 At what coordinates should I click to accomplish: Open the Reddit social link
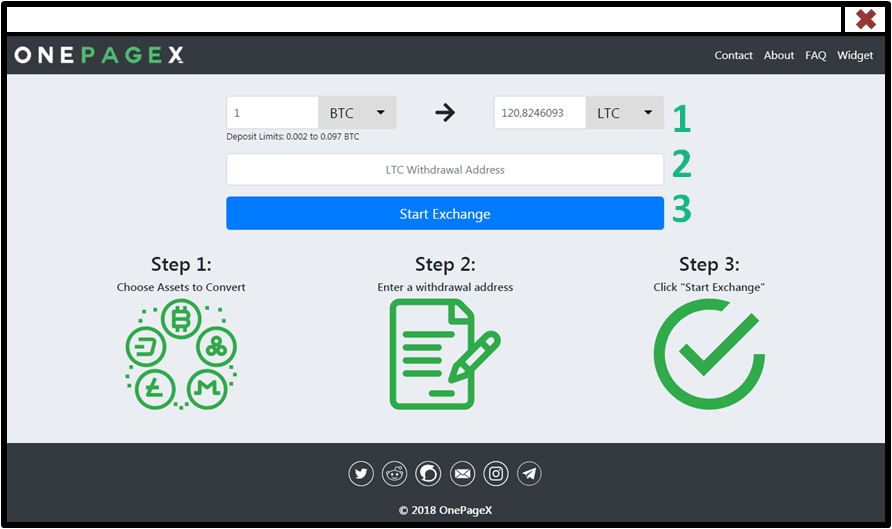pyautogui.click(x=394, y=473)
